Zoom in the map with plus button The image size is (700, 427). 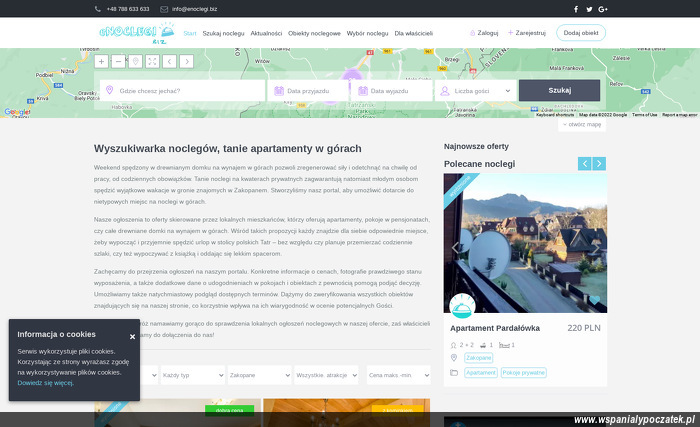coord(101,61)
